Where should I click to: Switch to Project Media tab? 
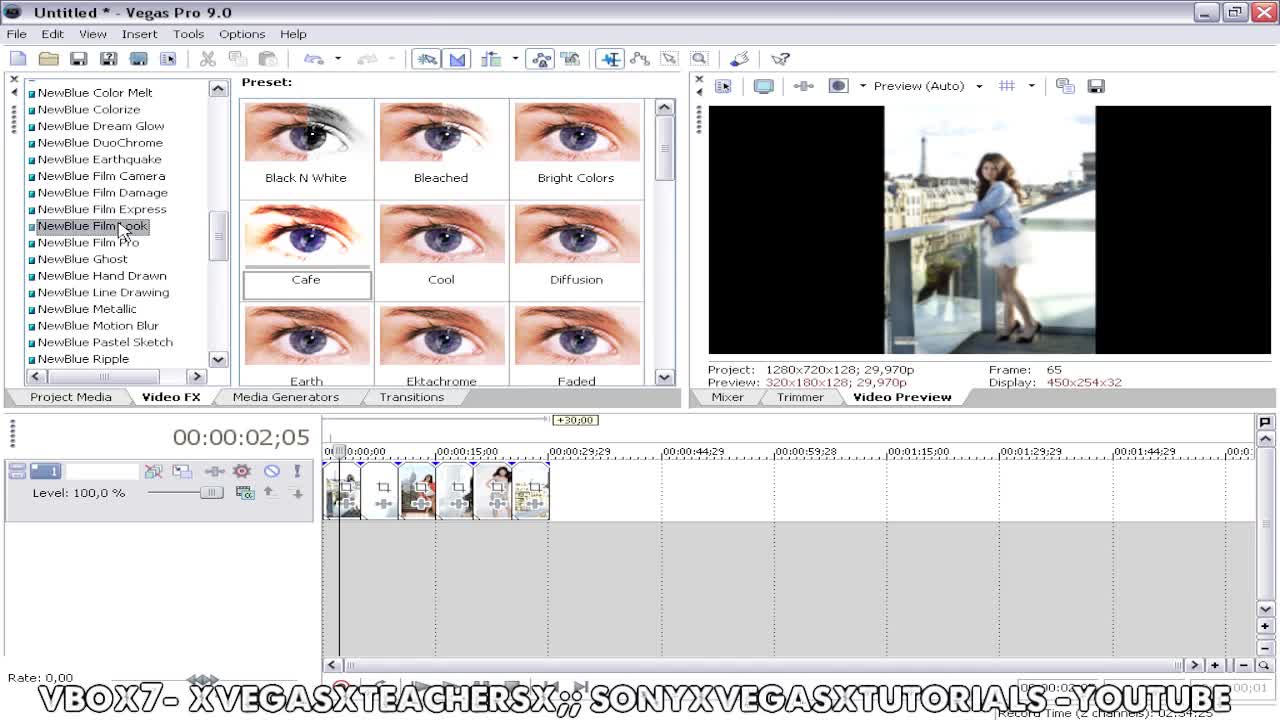coord(70,397)
